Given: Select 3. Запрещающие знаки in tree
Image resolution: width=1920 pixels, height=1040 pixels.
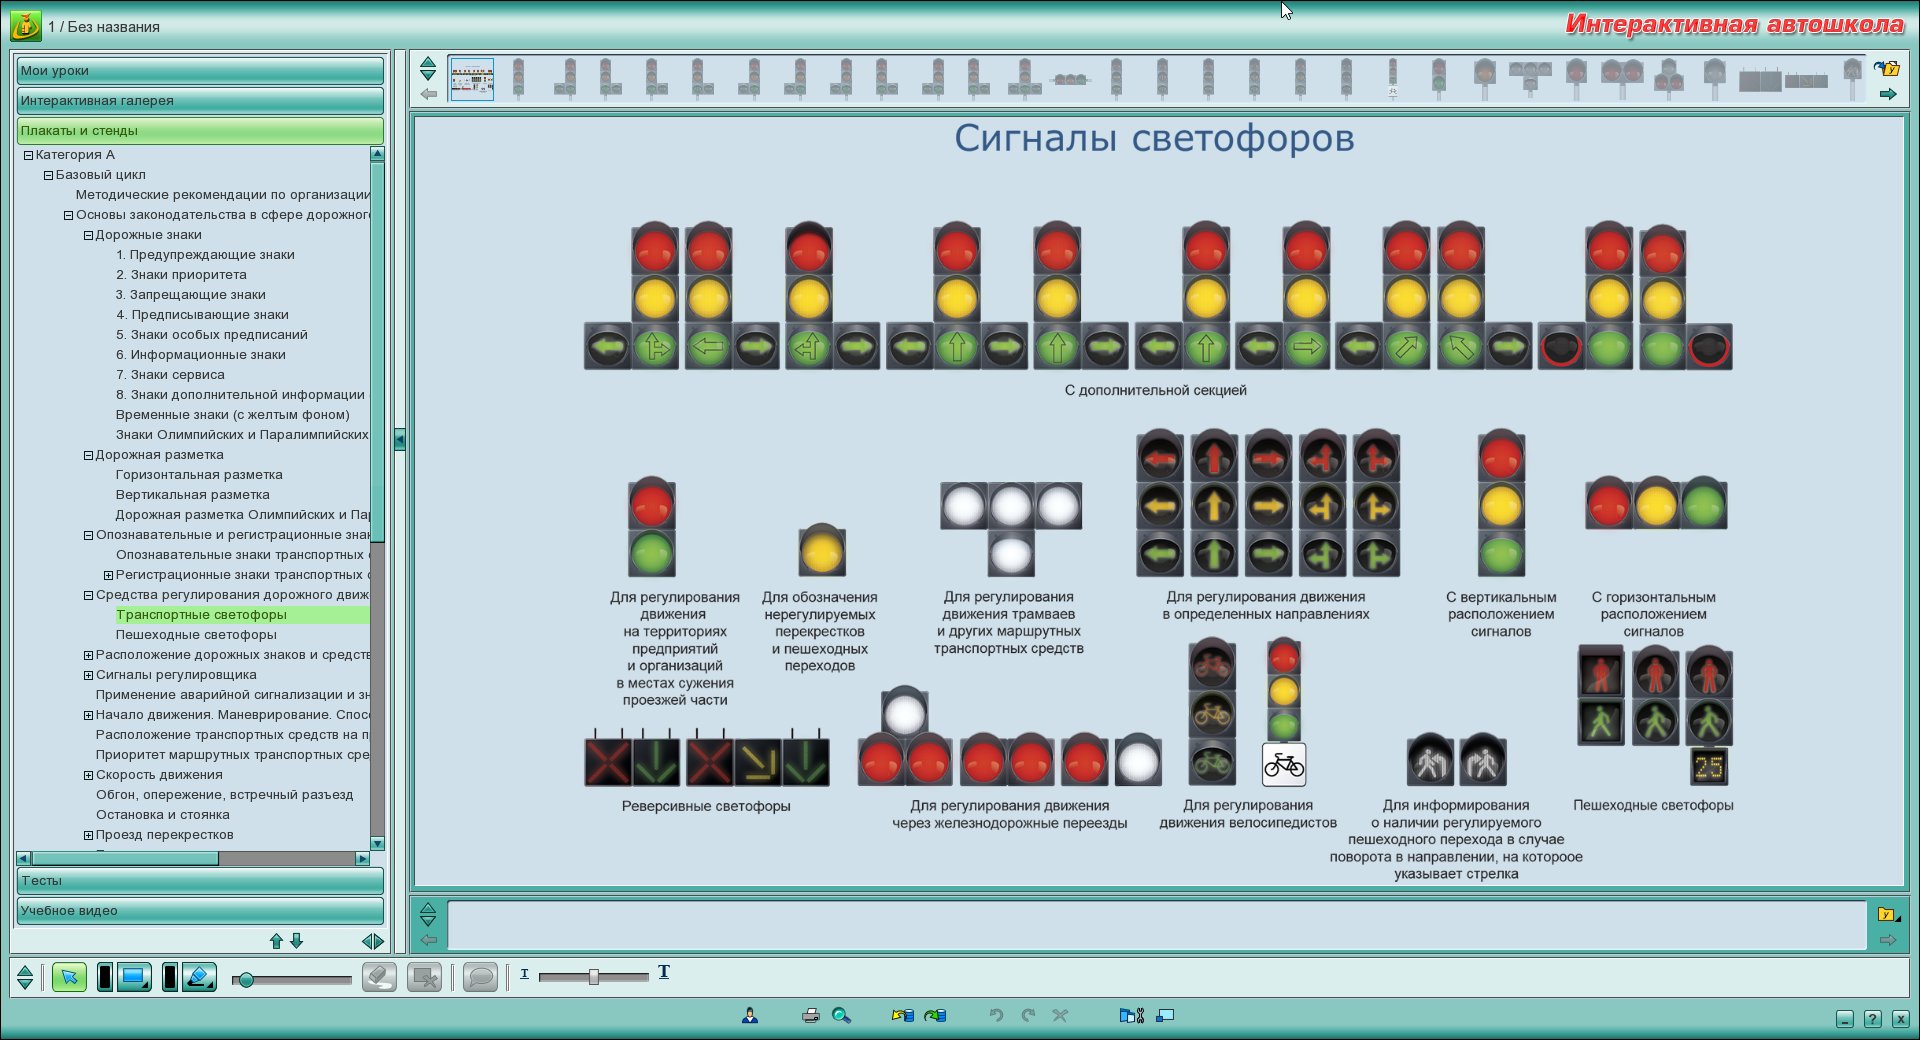Looking at the screenshot, I should click(190, 295).
